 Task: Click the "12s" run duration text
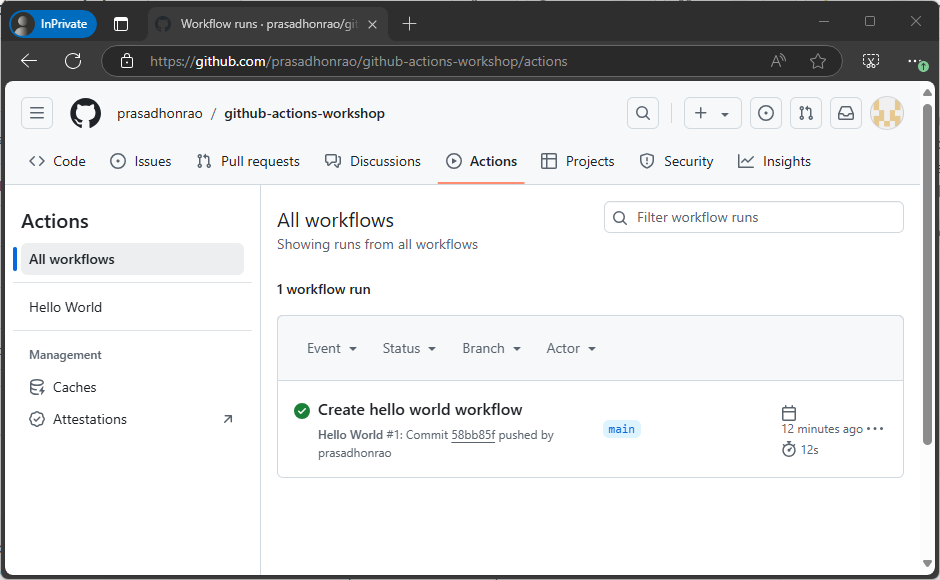tap(809, 450)
